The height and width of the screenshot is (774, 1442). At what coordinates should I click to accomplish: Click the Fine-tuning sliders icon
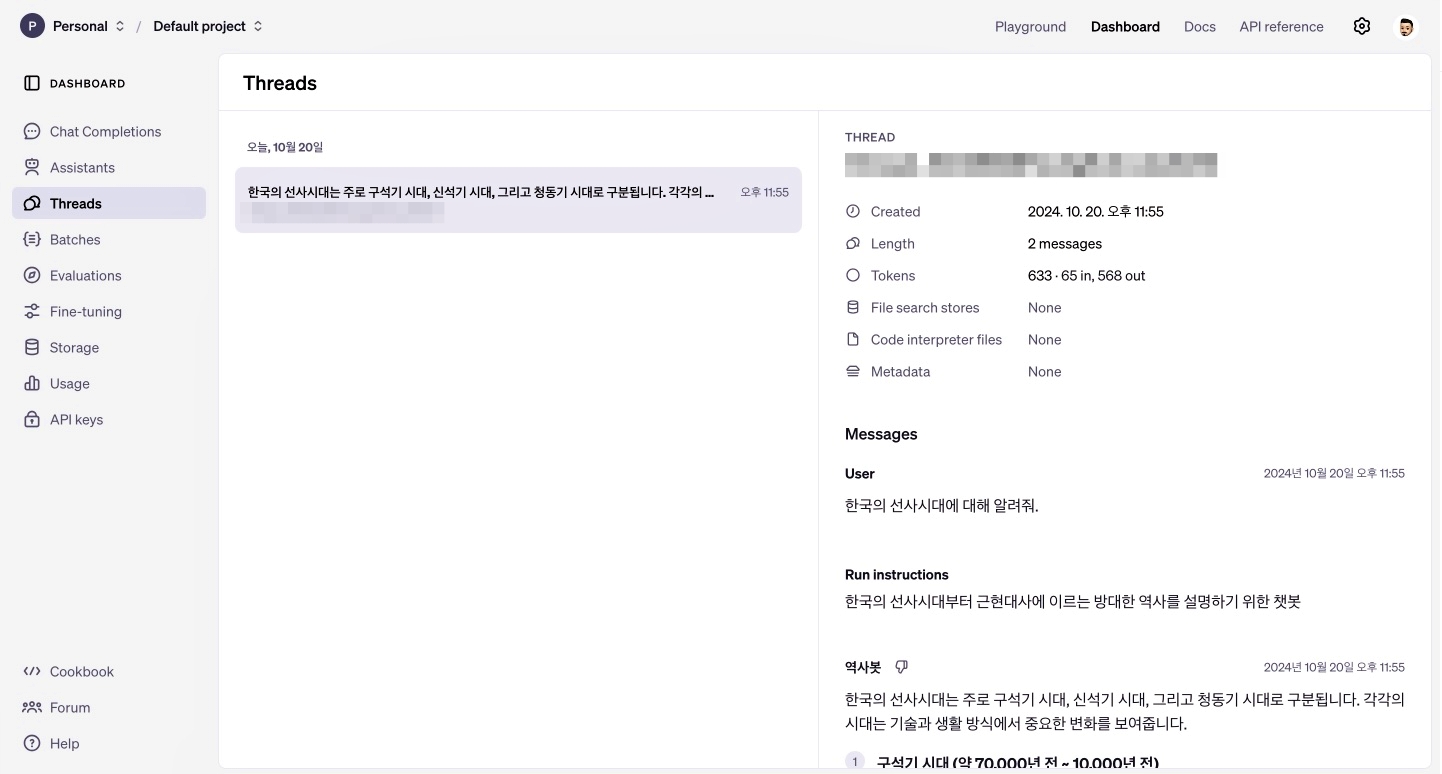coord(32,311)
